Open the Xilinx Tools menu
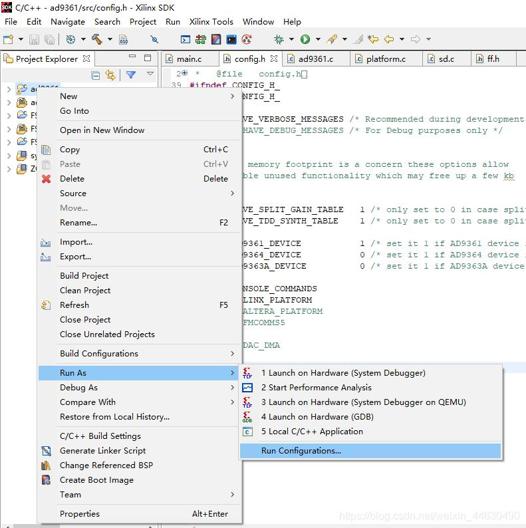526x528 pixels. (x=211, y=22)
